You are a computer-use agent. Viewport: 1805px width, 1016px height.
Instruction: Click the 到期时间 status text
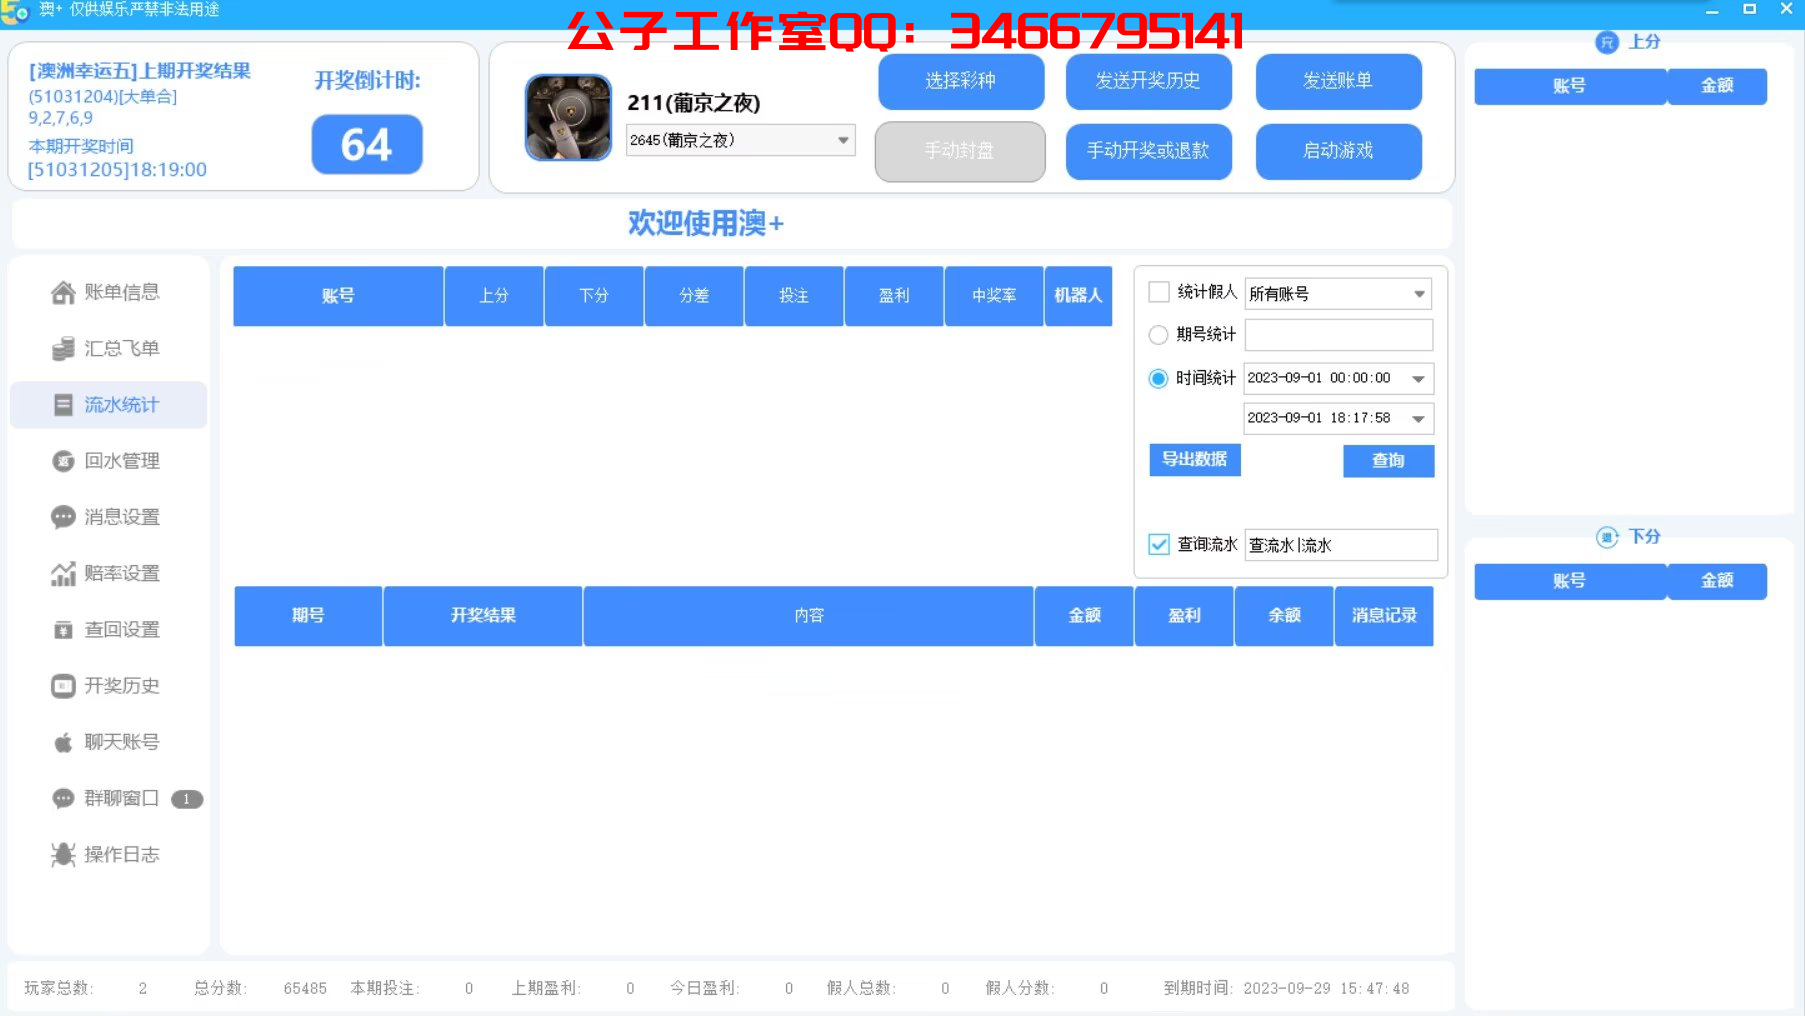coord(1286,988)
